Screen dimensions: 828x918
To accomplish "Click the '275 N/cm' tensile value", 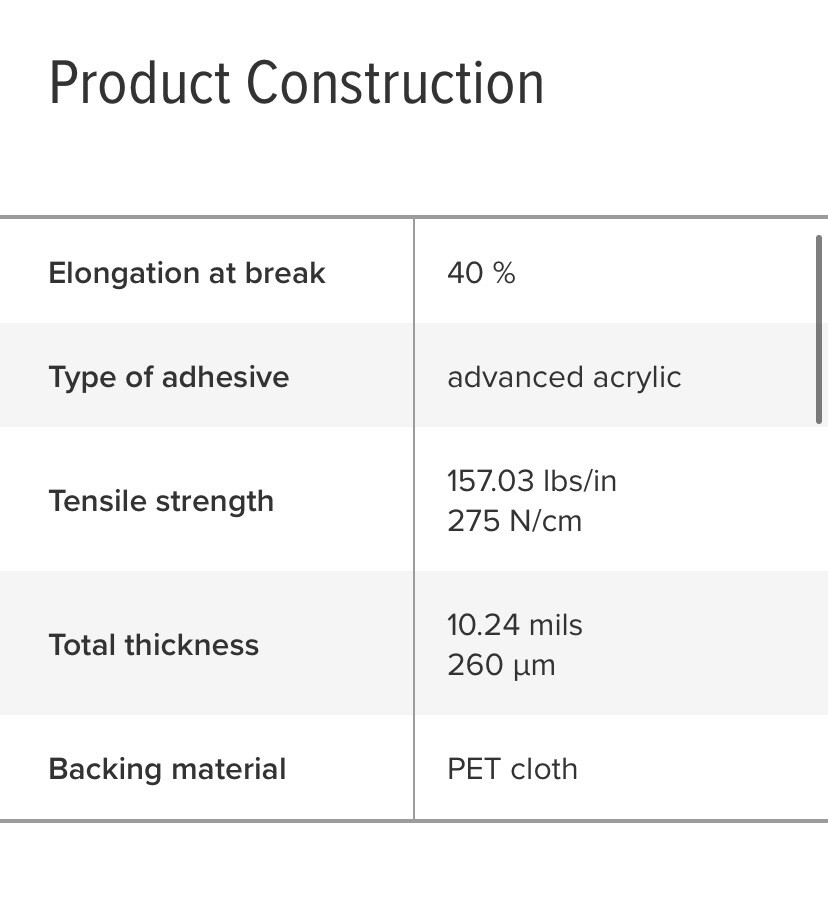I will click(x=514, y=521).
